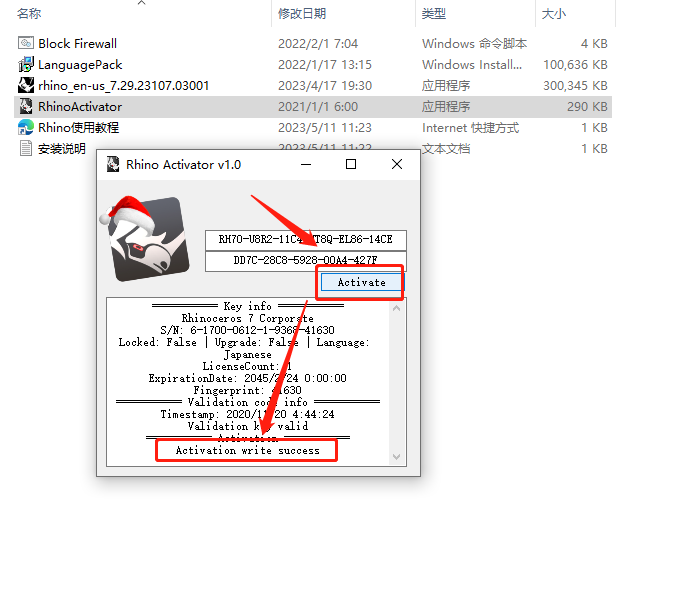Select the Block Firewall script icon
This screenshot has height=603, width=684.
point(26,43)
